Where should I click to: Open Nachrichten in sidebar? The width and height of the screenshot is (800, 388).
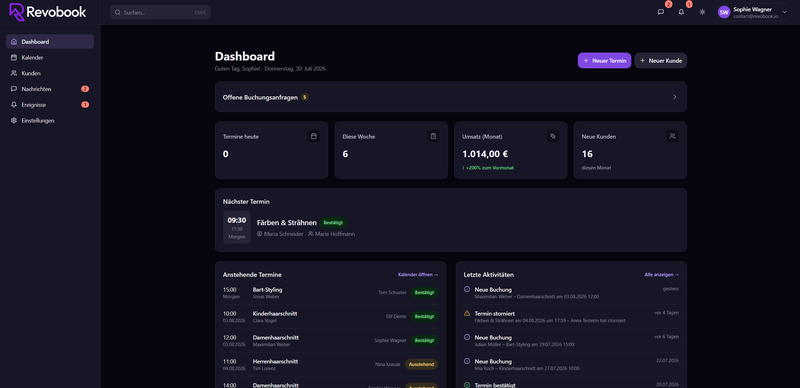coord(50,89)
